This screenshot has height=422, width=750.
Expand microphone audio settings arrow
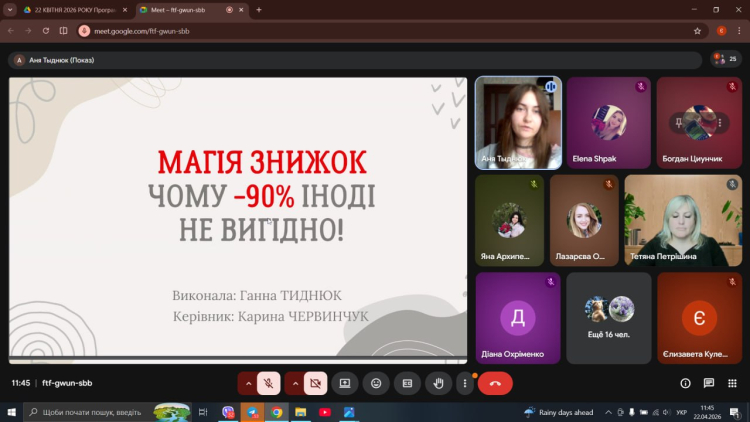(x=248, y=383)
